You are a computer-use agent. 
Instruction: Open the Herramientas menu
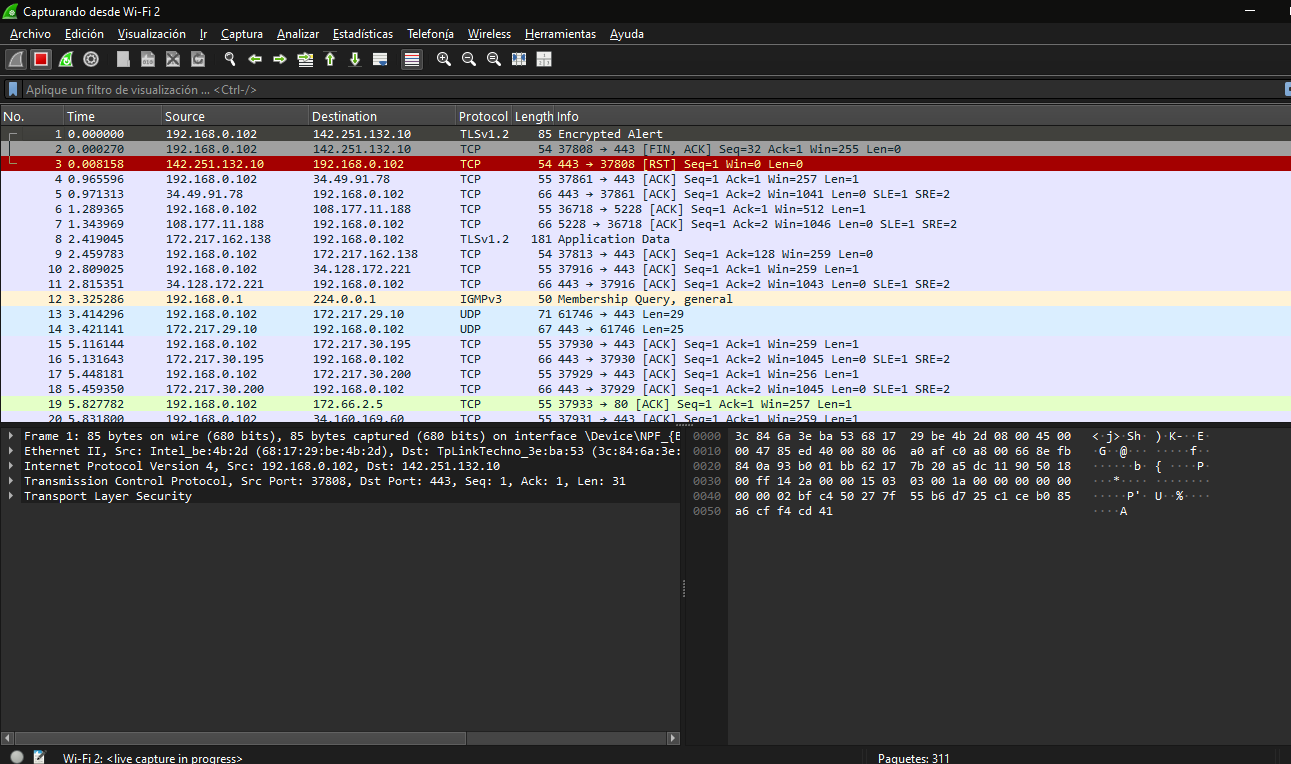click(560, 34)
